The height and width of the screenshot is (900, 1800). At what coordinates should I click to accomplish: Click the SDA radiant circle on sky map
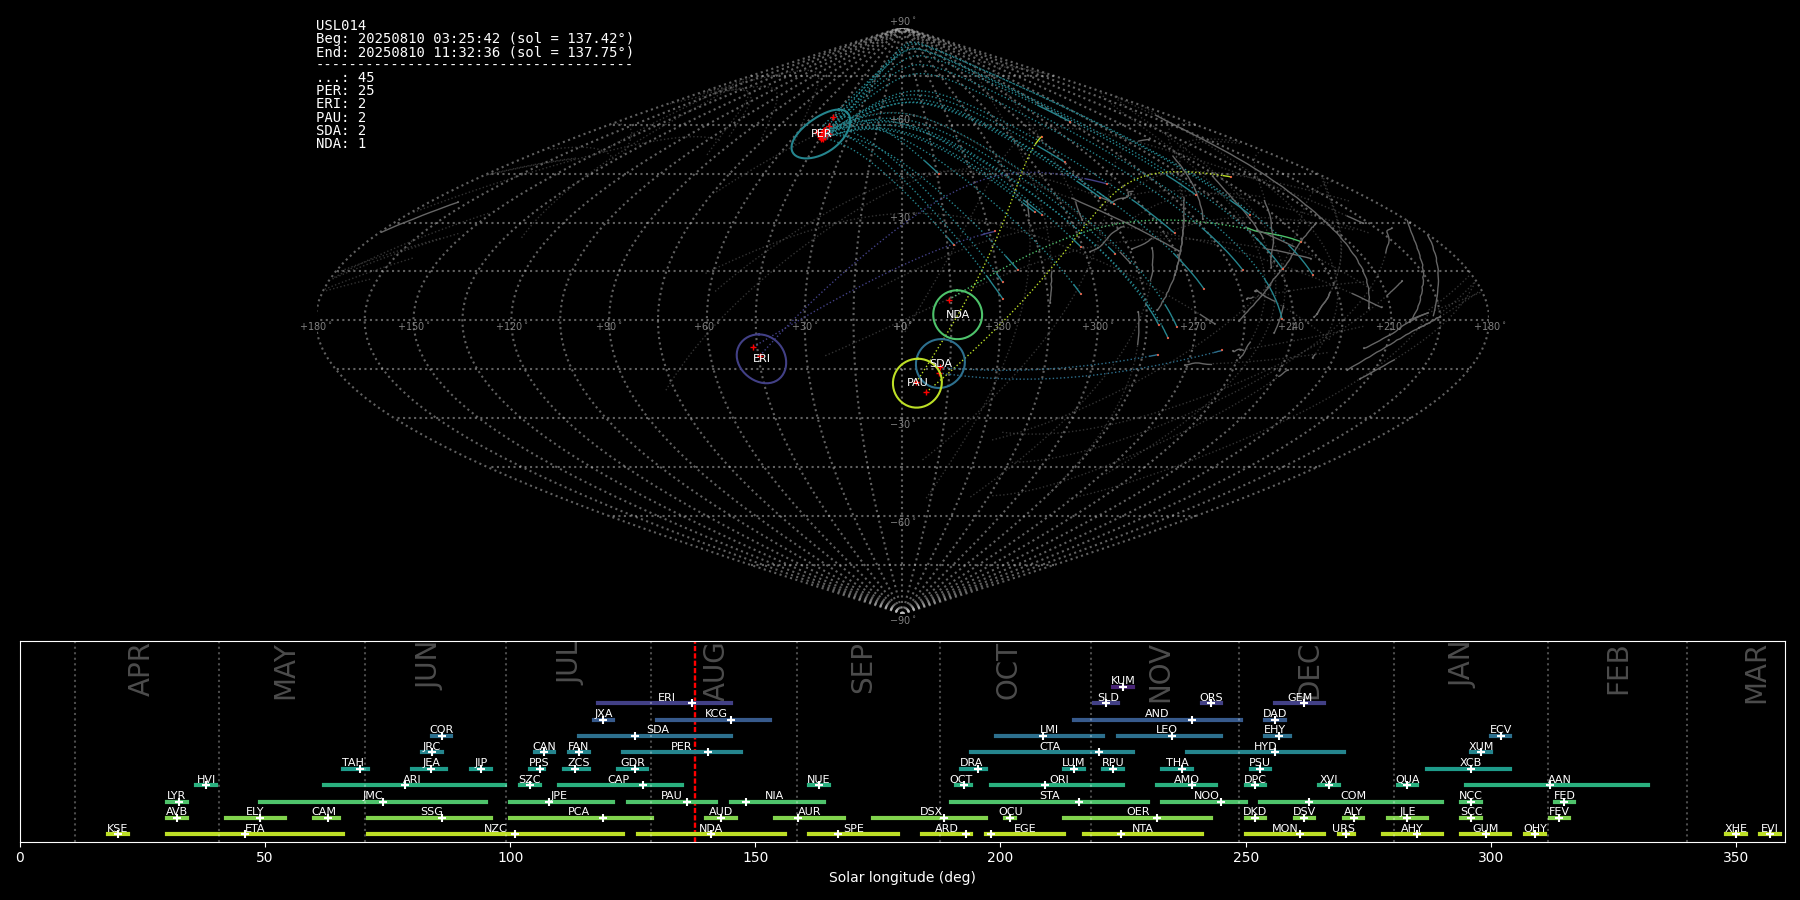tap(941, 364)
